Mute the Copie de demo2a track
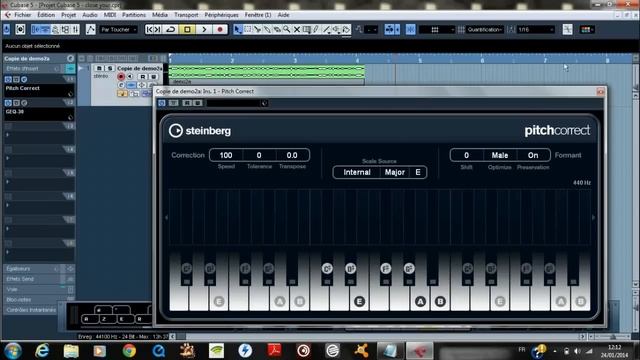Screen dimensions: 640x360 99,68
